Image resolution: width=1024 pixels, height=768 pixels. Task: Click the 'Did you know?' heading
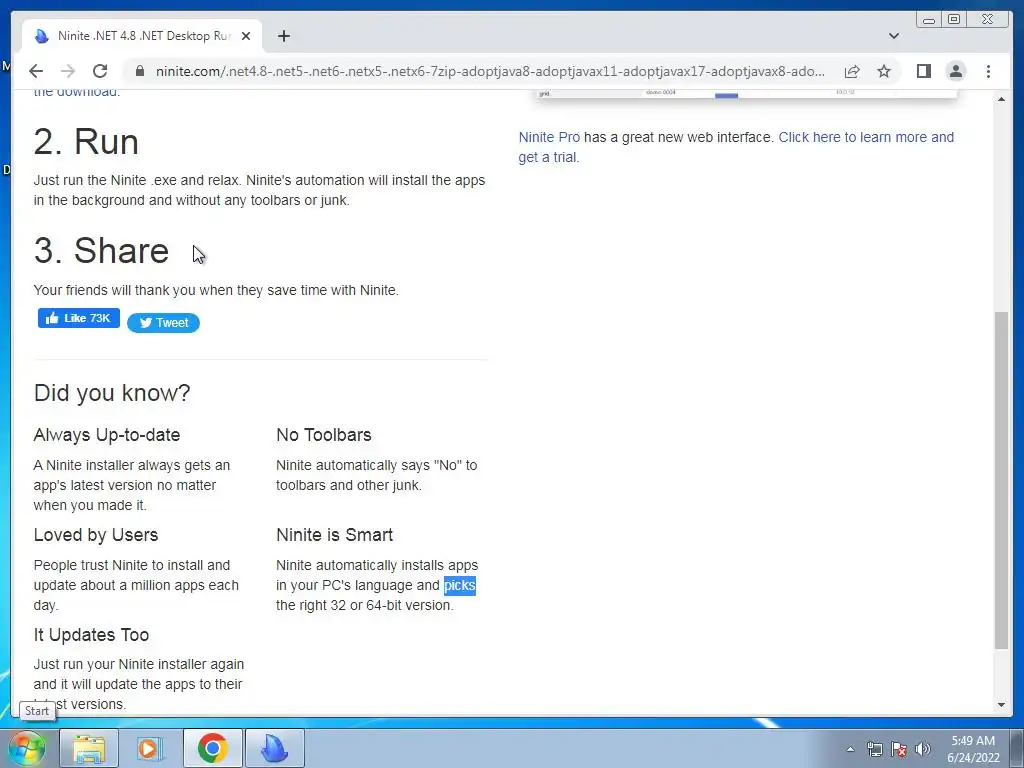[112, 392]
